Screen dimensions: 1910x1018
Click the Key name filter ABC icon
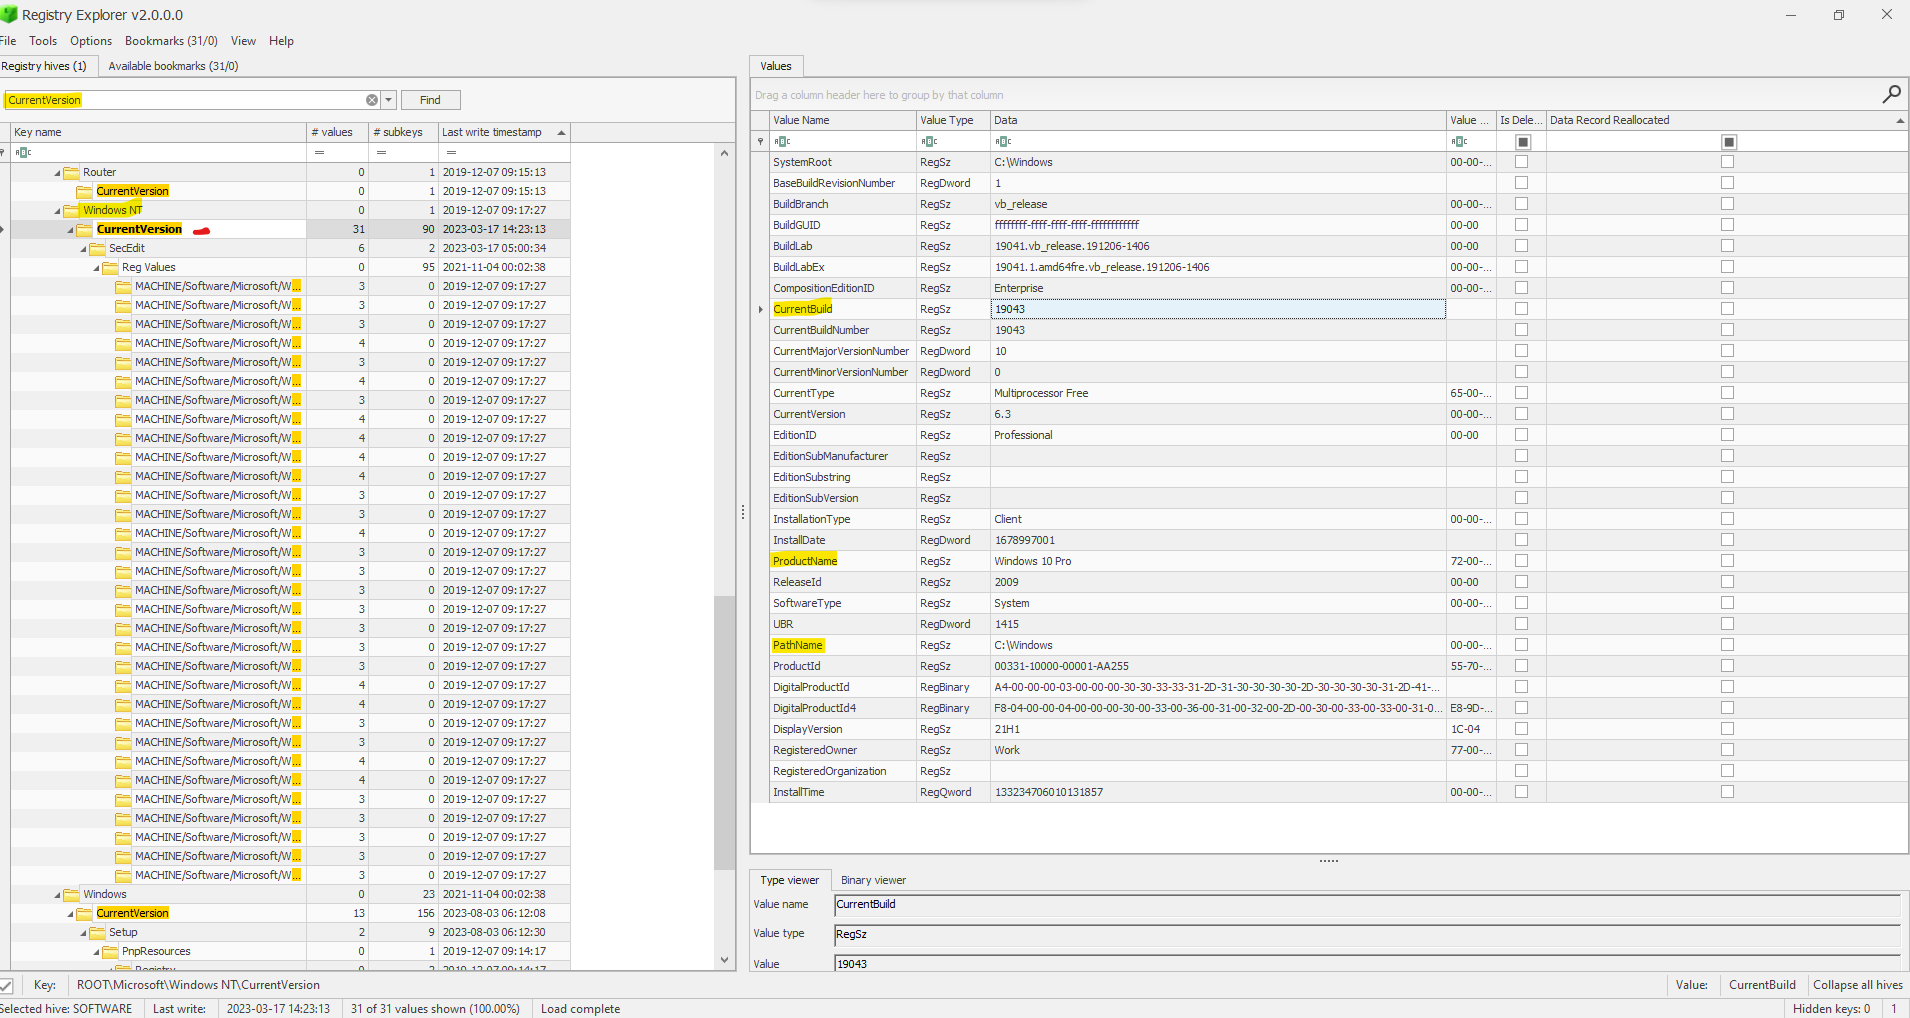pos(24,152)
